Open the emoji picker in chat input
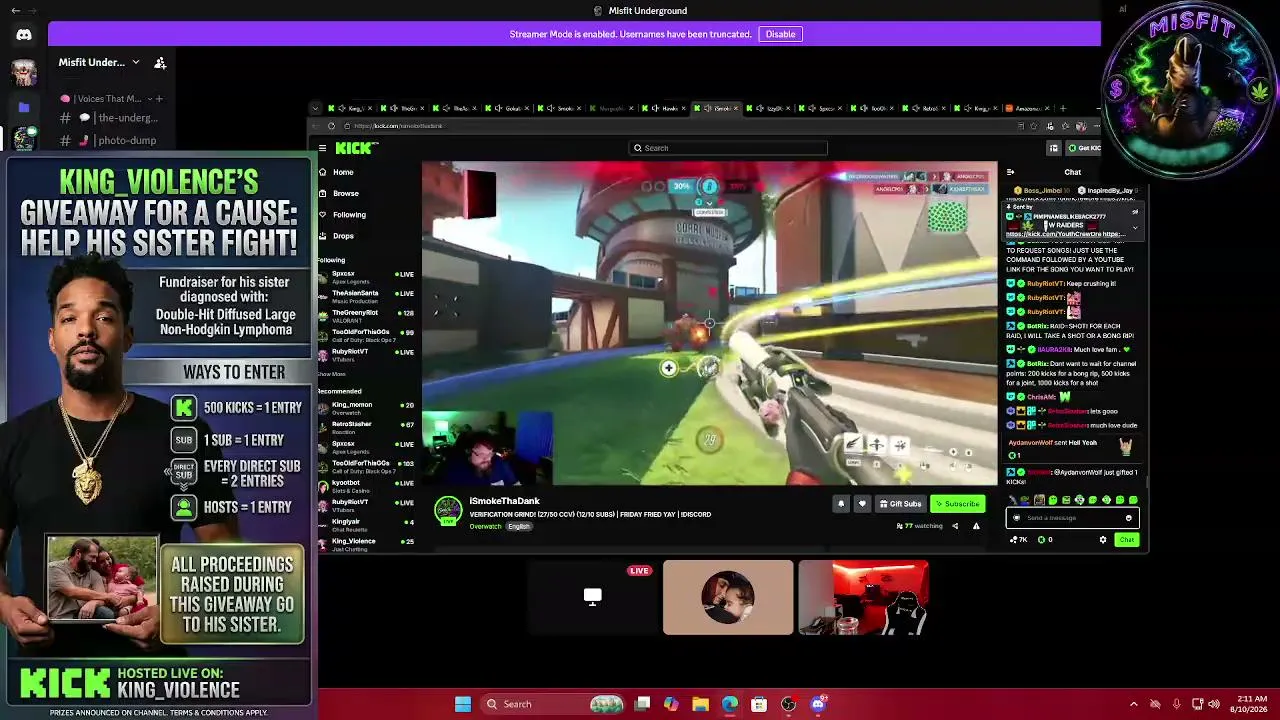 point(1129,518)
